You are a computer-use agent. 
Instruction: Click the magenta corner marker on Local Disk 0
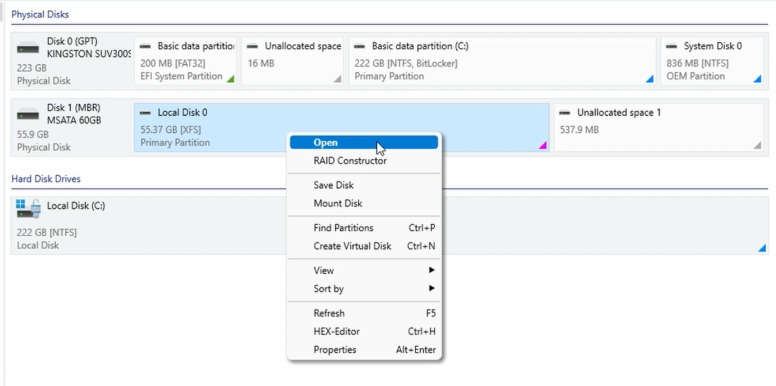coord(543,145)
